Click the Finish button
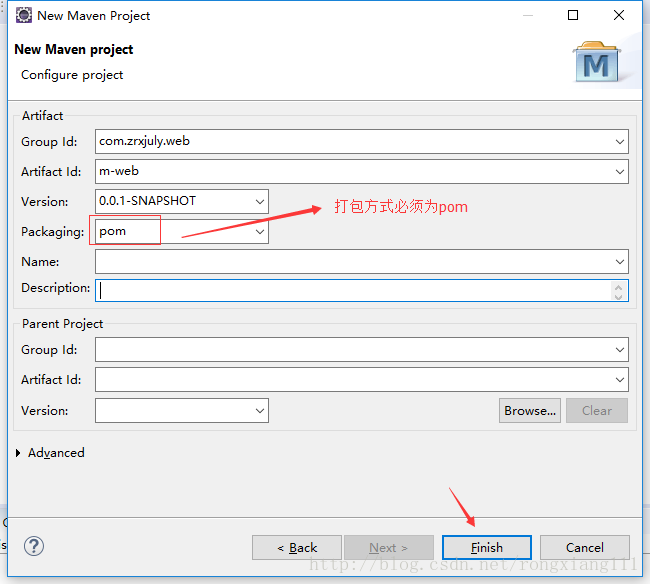 point(487,548)
